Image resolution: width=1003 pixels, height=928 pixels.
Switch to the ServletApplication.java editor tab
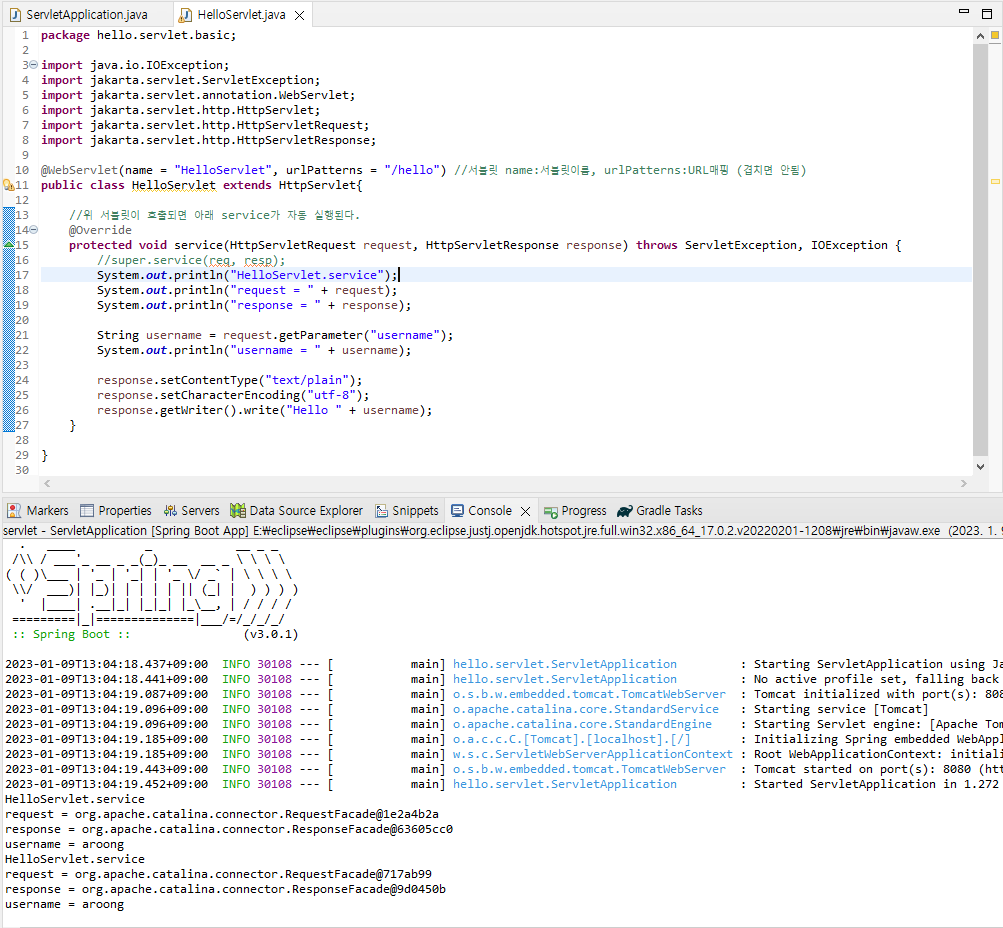click(79, 15)
